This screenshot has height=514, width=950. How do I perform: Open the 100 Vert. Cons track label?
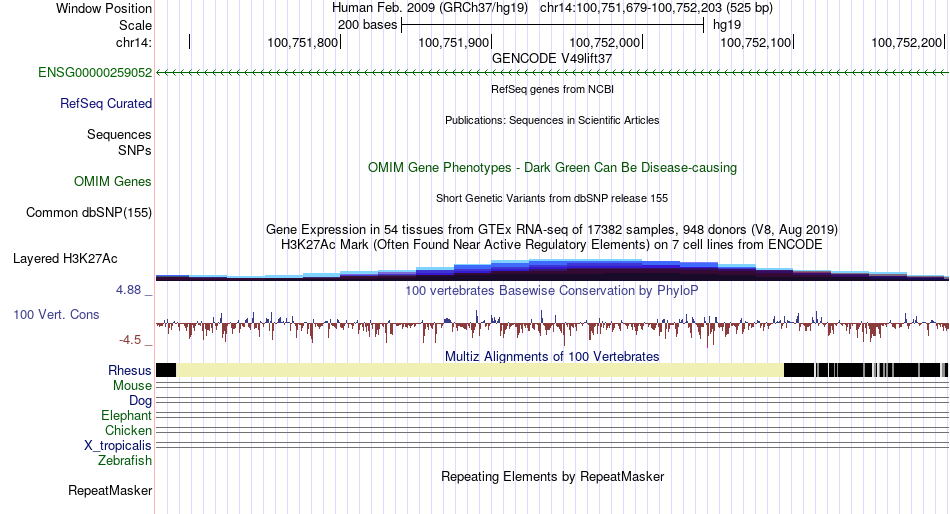56,315
